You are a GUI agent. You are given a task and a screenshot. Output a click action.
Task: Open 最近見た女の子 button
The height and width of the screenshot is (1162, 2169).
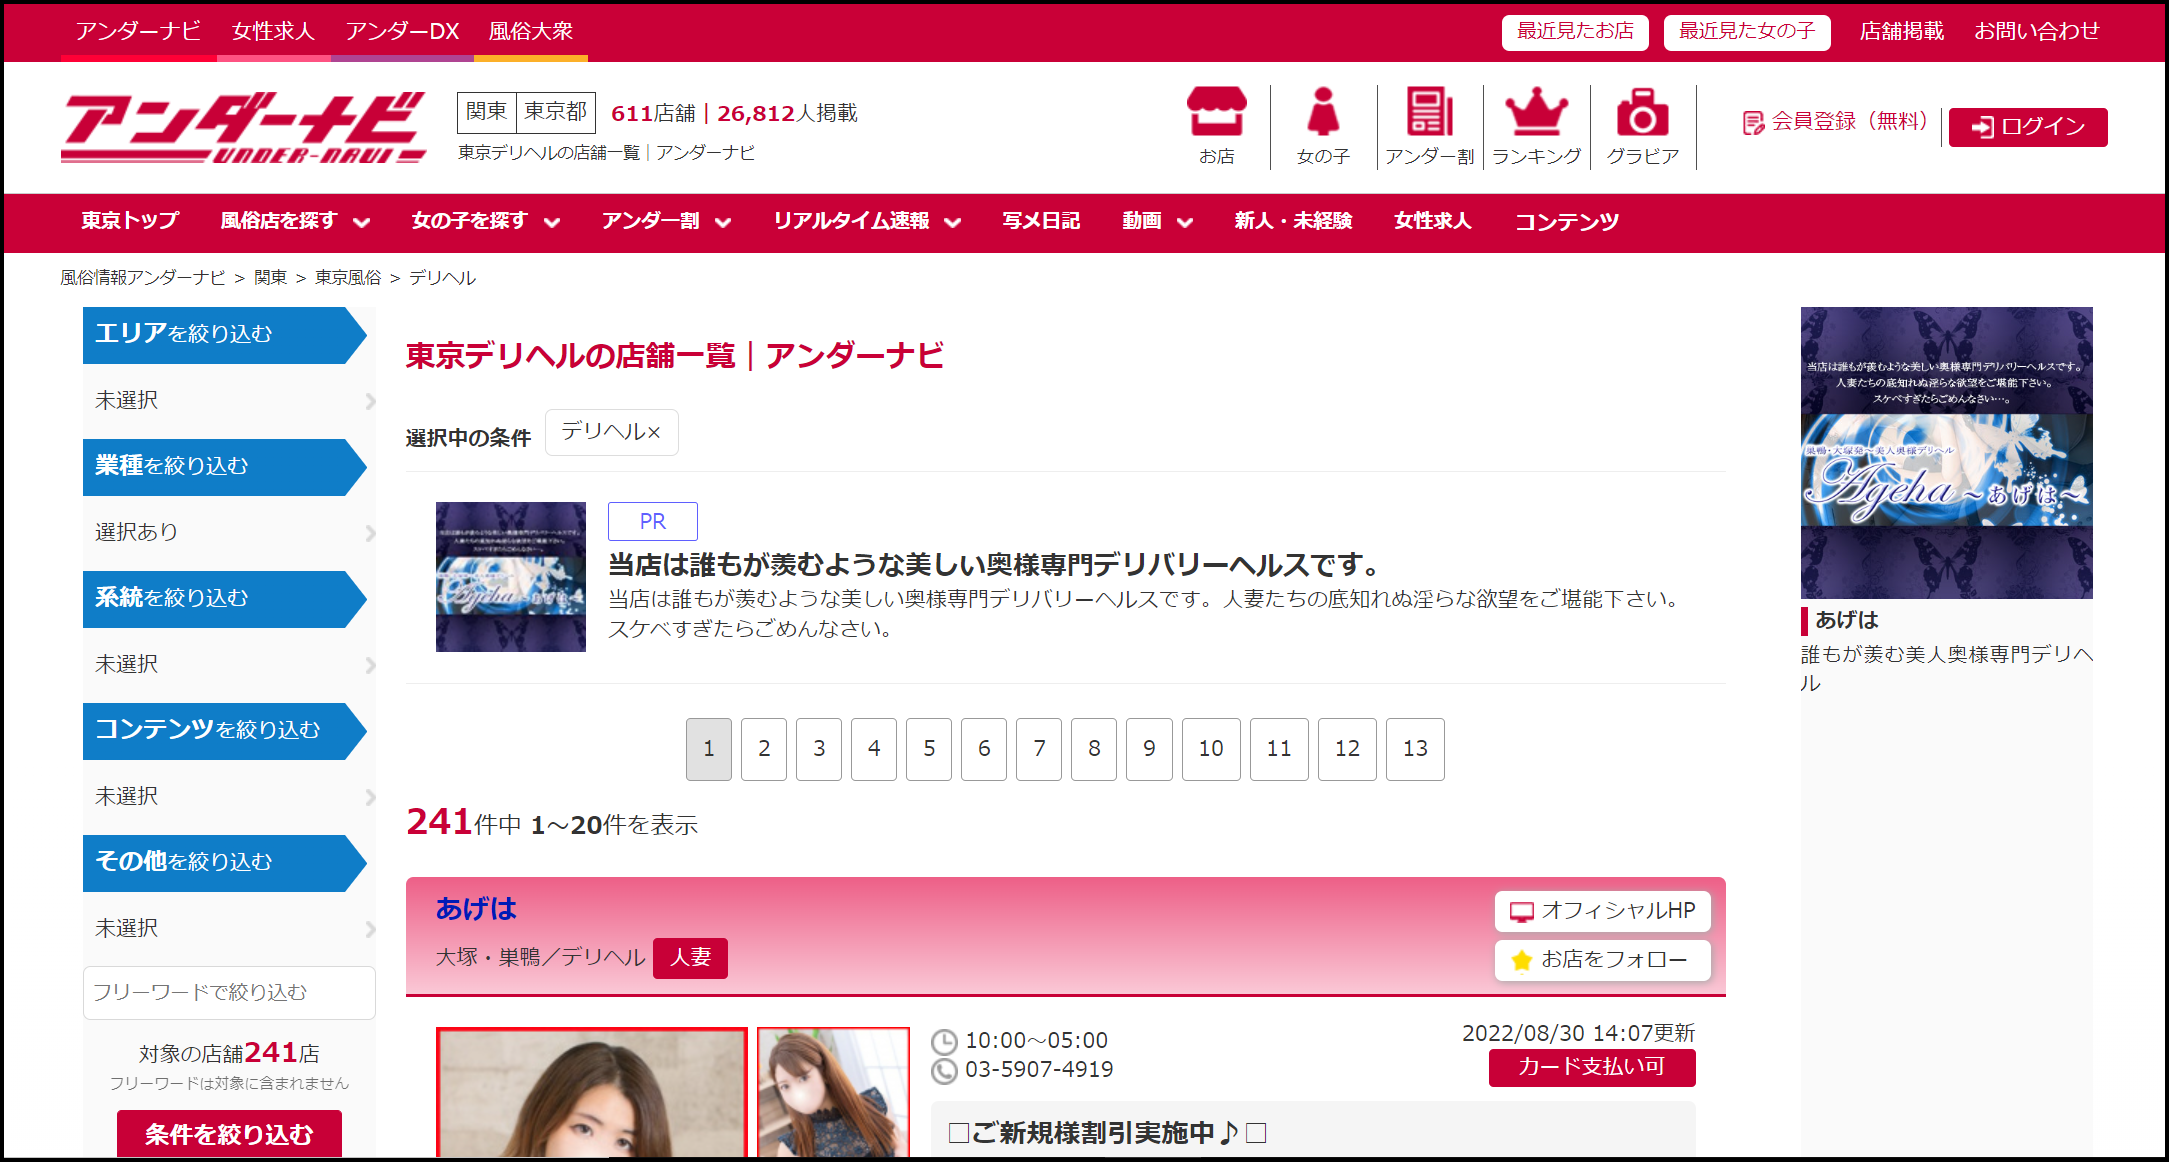tap(1747, 31)
